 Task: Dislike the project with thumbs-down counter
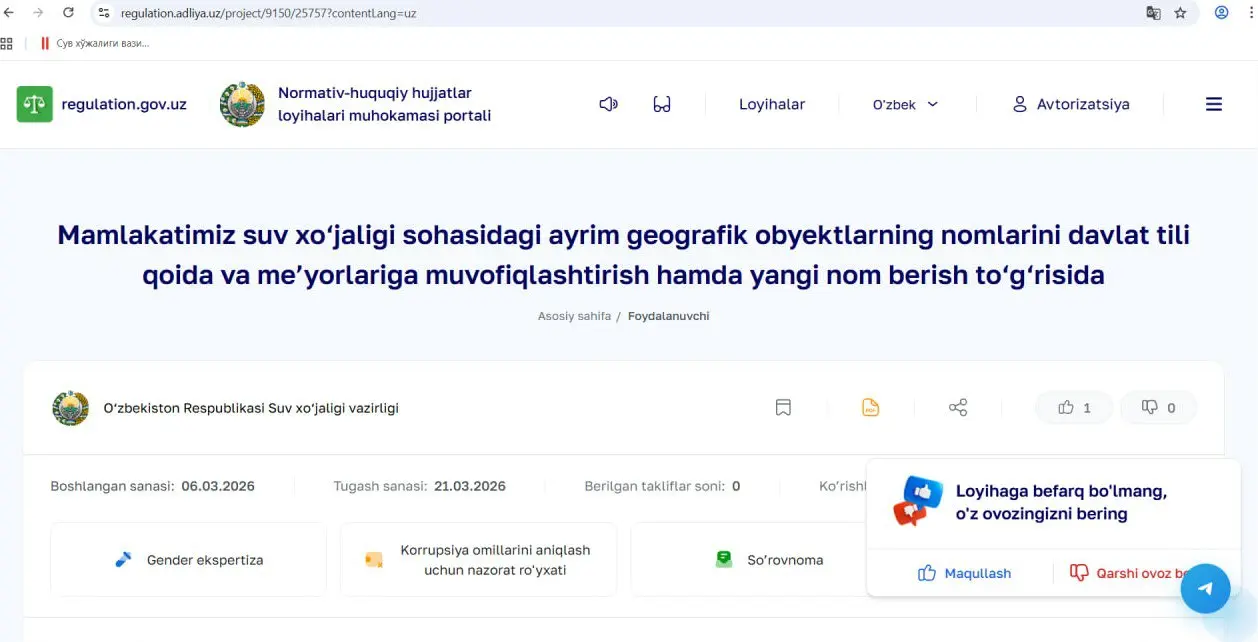(x=1158, y=407)
